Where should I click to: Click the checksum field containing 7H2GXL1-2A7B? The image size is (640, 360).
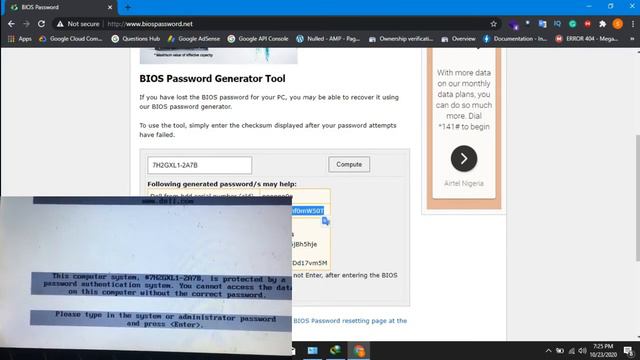[200, 165]
